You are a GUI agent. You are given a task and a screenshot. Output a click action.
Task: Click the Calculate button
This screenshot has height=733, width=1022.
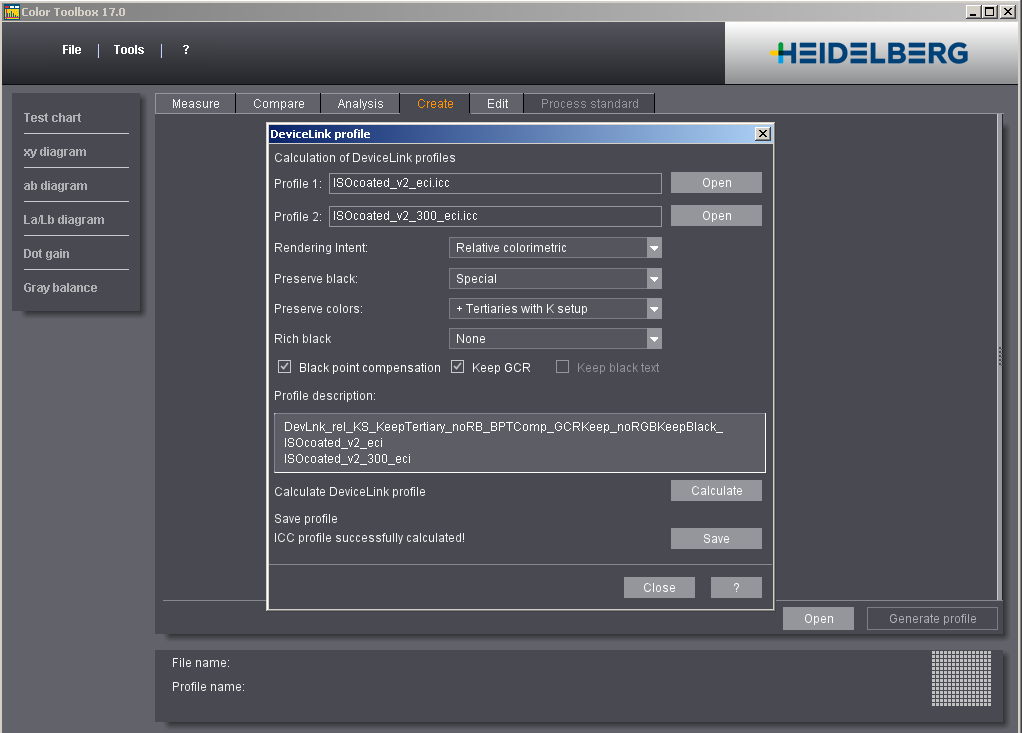pyautogui.click(x=716, y=491)
